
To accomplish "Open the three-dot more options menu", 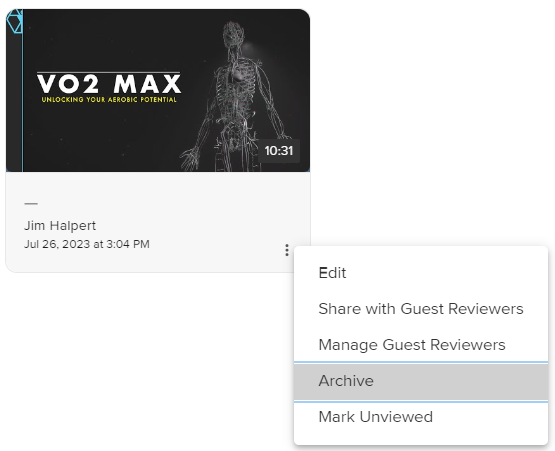I will [x=287, y=250].
